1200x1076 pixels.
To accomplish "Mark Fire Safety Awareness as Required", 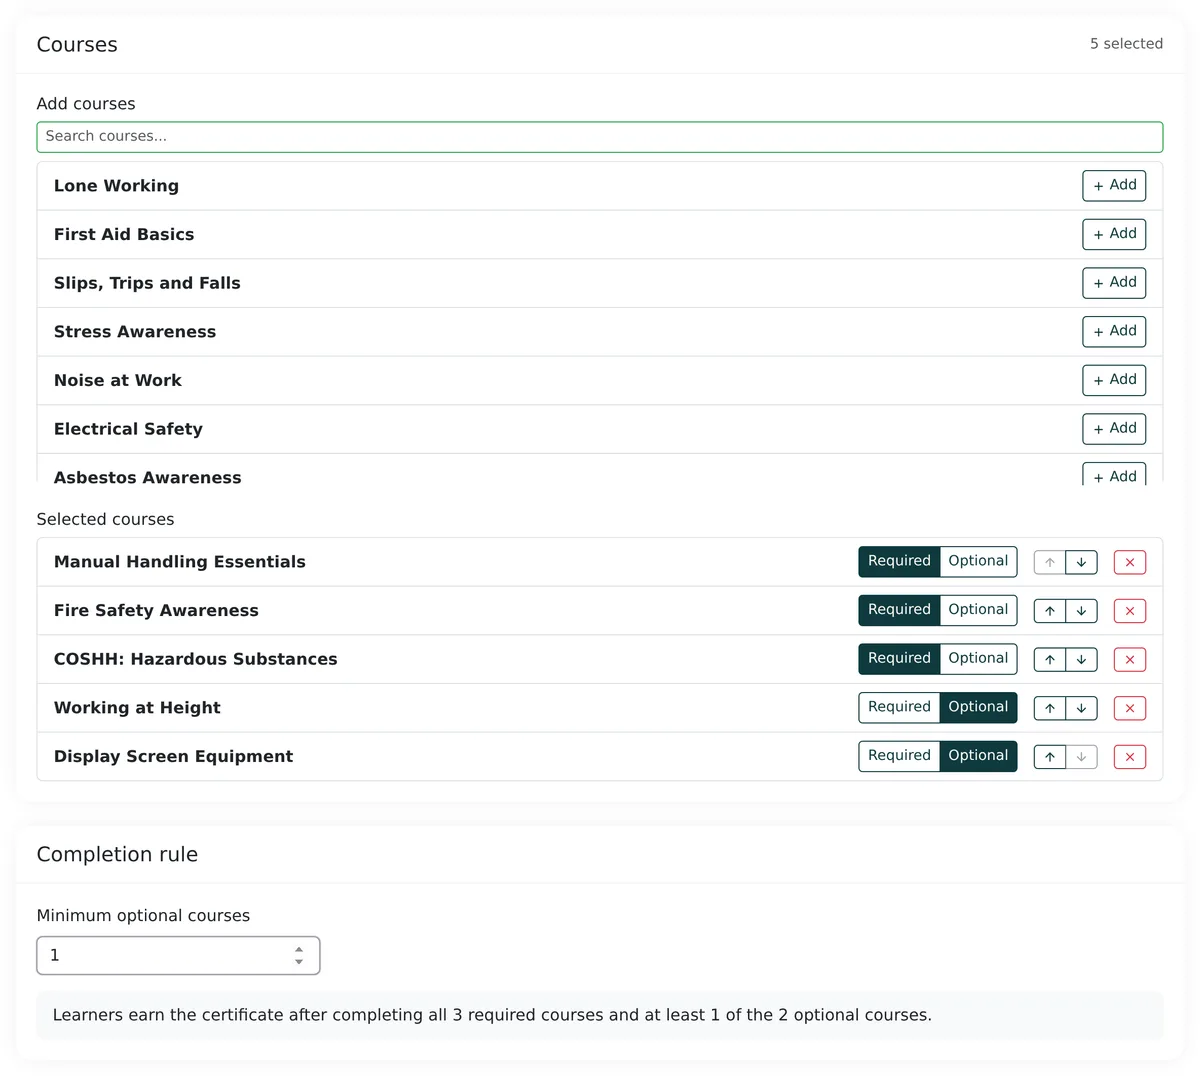I will pyautogui.click(x=899, y=610).
